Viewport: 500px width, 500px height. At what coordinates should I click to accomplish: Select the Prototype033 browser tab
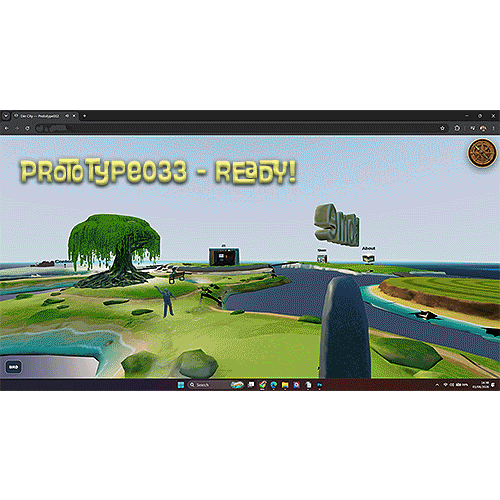(40, 116)
